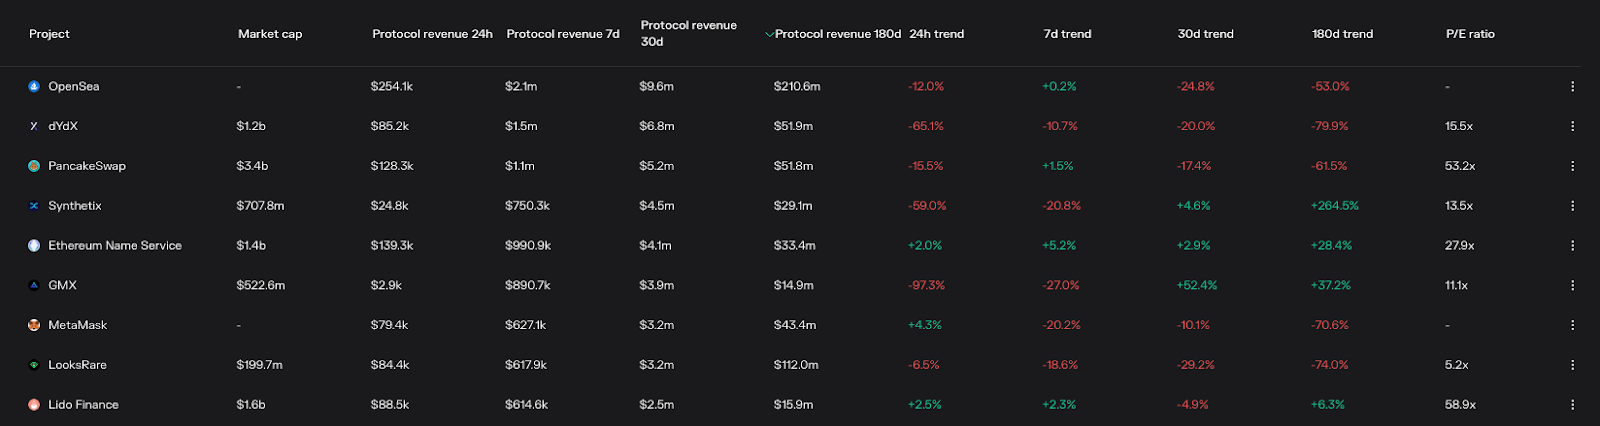Sort by the Market cap column header

270,34
